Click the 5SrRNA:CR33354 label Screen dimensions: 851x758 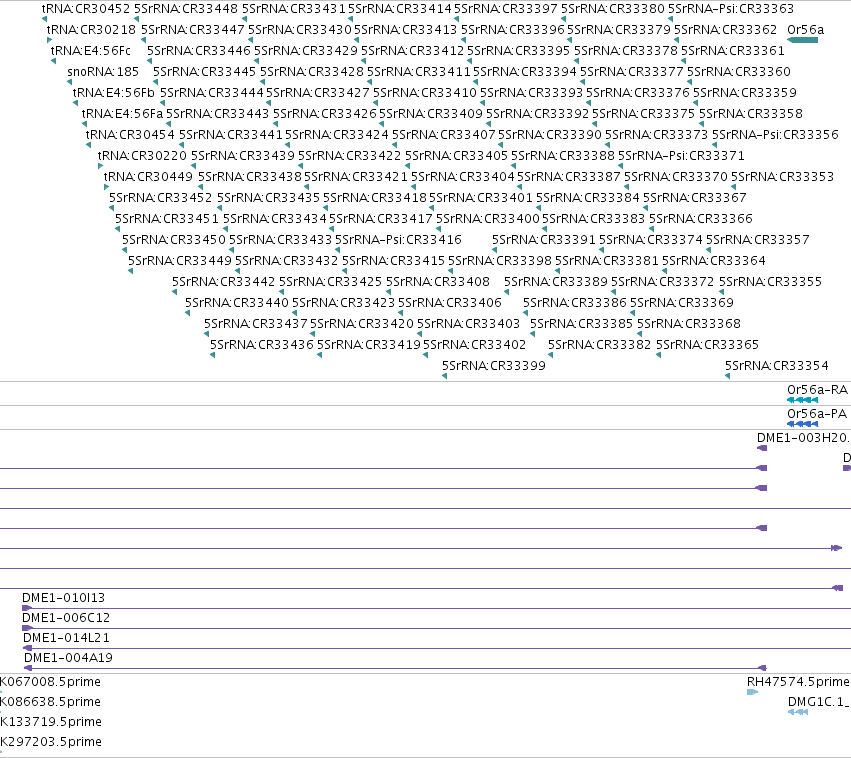coord(777,365)
